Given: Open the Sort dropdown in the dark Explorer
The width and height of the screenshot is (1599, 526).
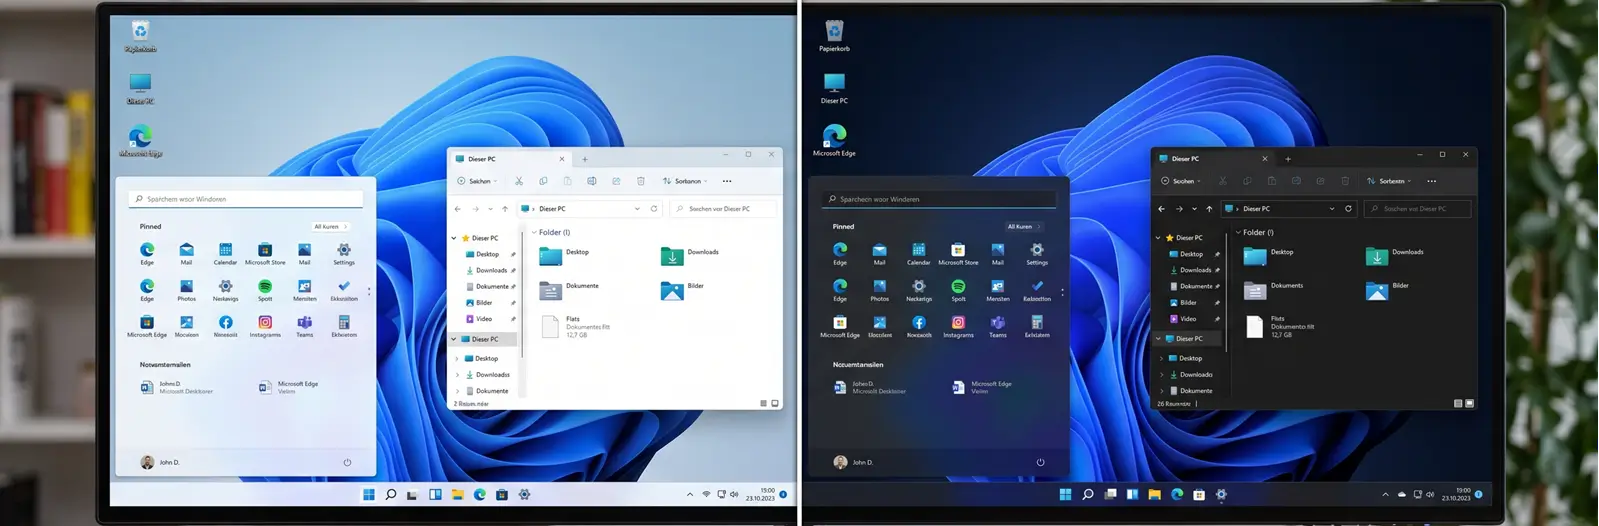Looking at the screenshot, I should 1390,181.
